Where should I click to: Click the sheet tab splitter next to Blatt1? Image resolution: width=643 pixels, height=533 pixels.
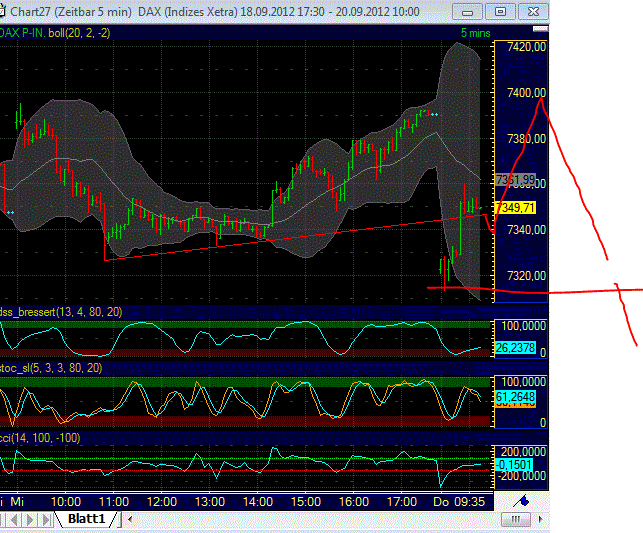pos(120,519)
